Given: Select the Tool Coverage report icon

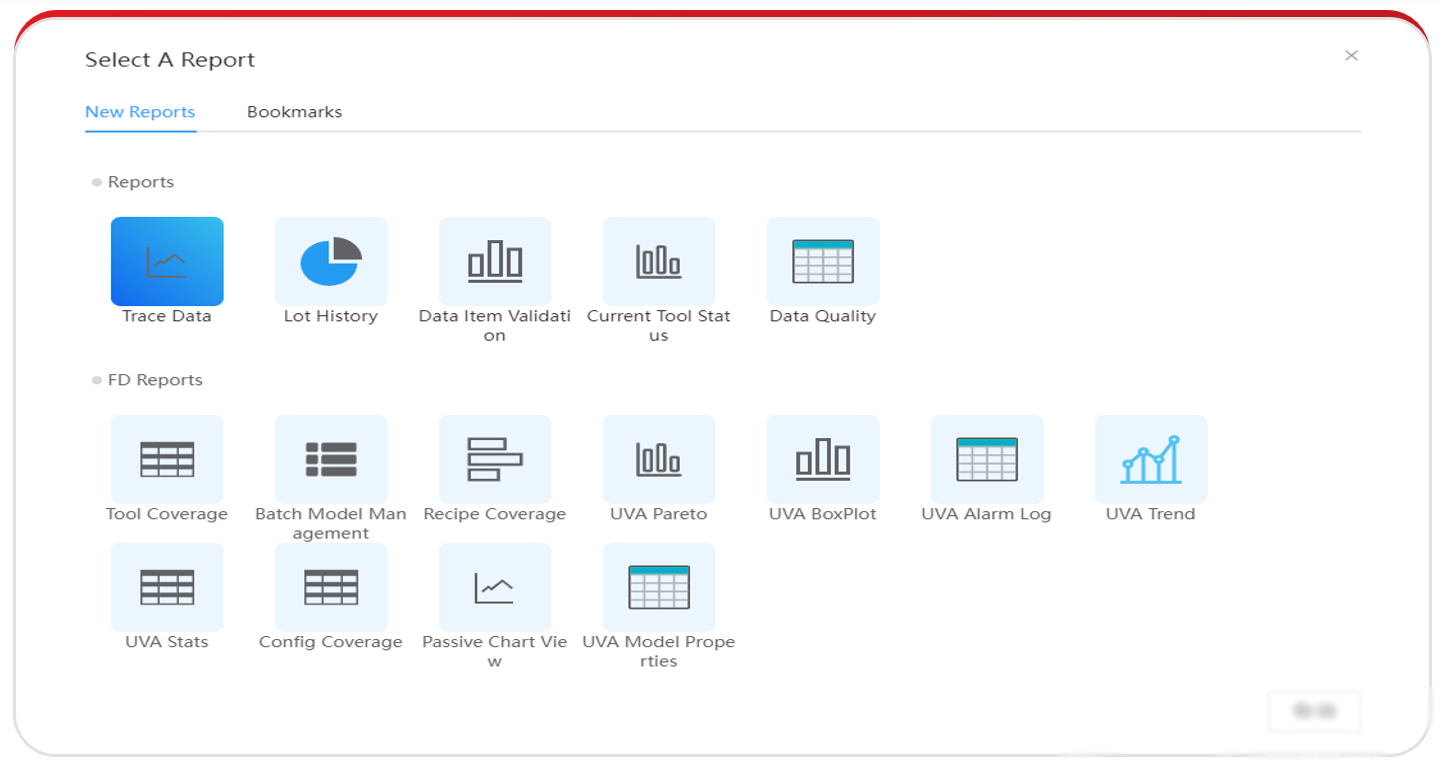Looking at the screenshot, I should pyautogui.click(x=167, y=459).
